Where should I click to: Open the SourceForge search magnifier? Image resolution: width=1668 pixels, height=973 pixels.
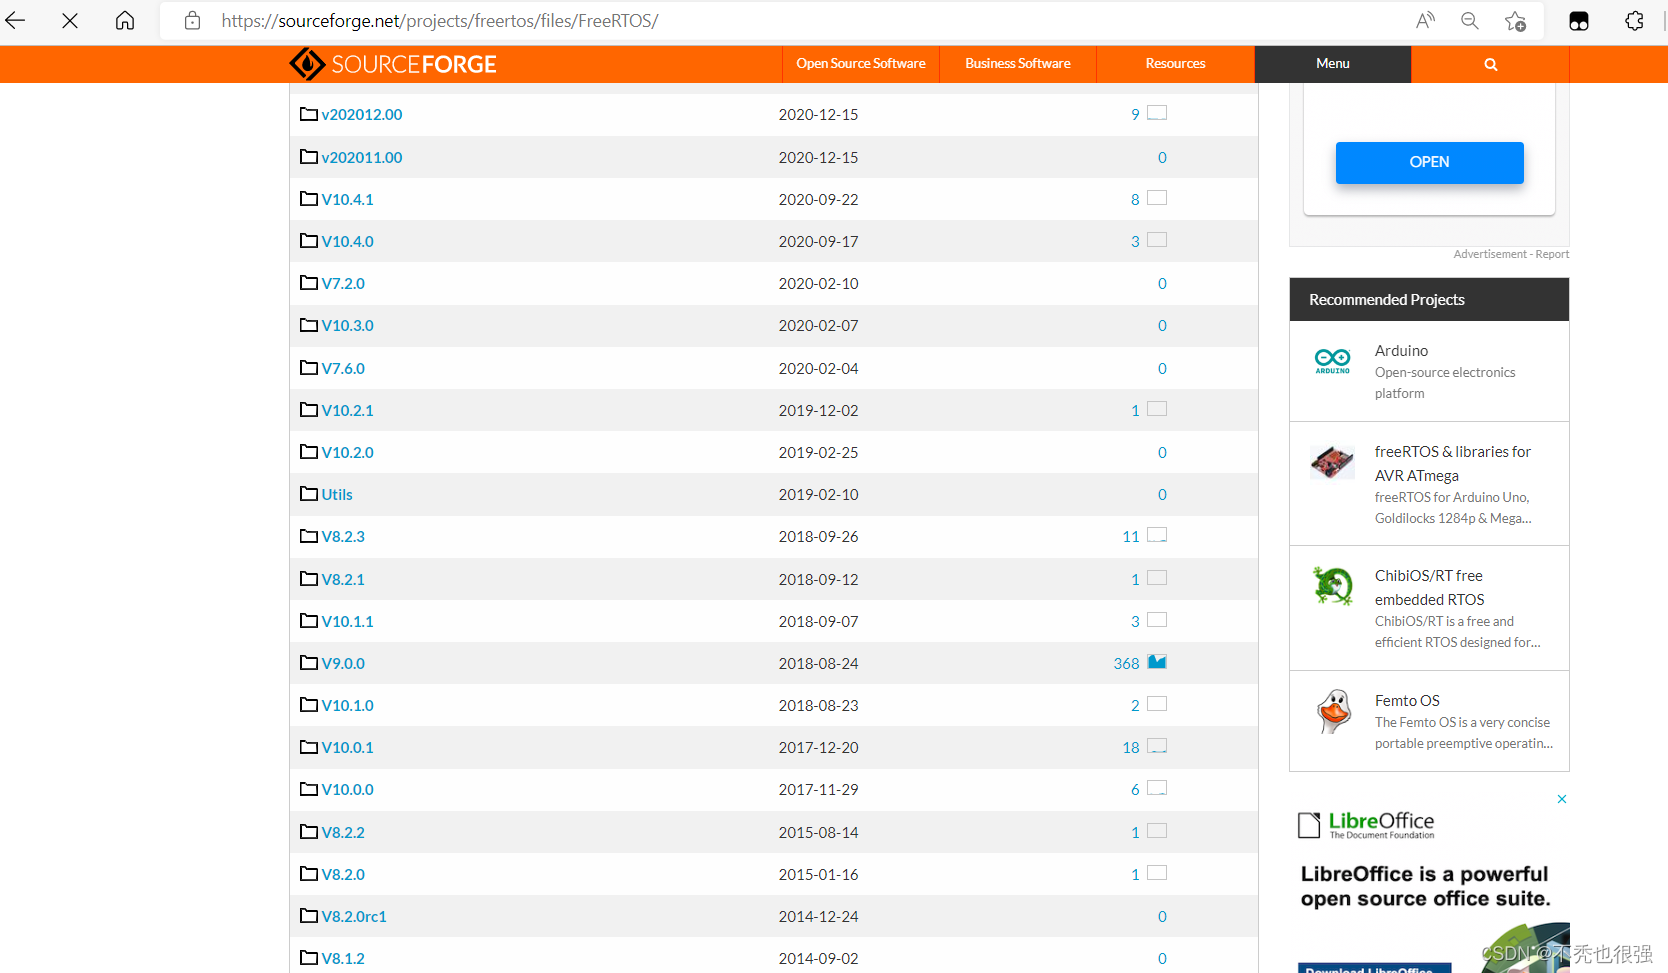1490,64
